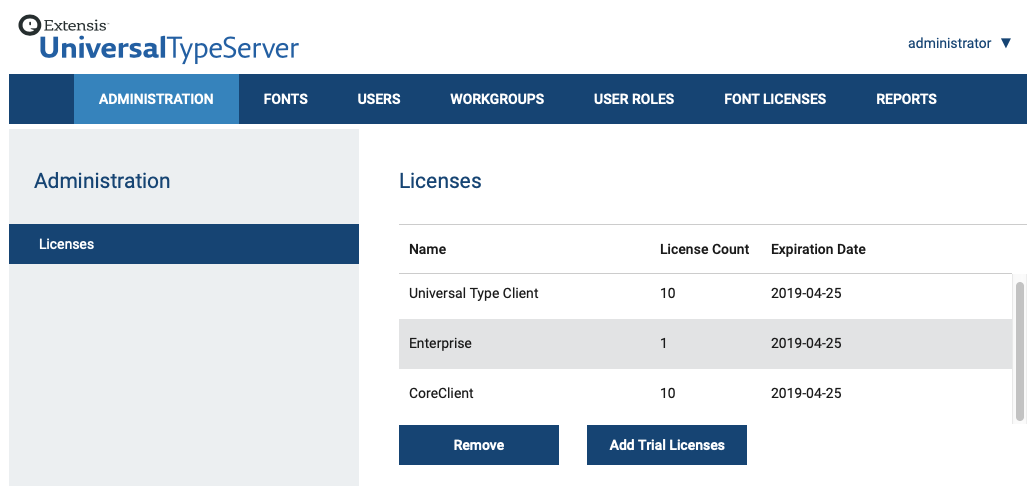This screenshot has height=486, width=1035.
Task: Click the Extensis Universal Type Server logo
Action: (158, 38)
